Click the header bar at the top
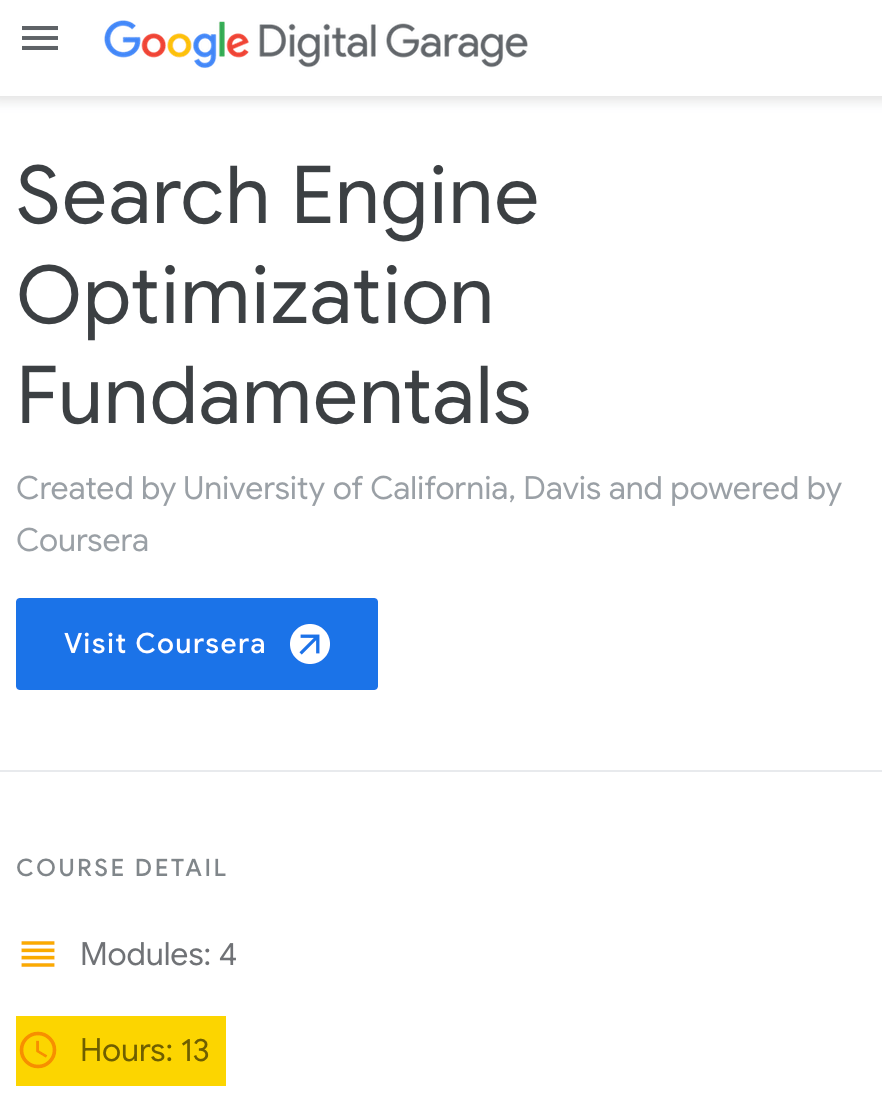 click(x=441, y=47)
